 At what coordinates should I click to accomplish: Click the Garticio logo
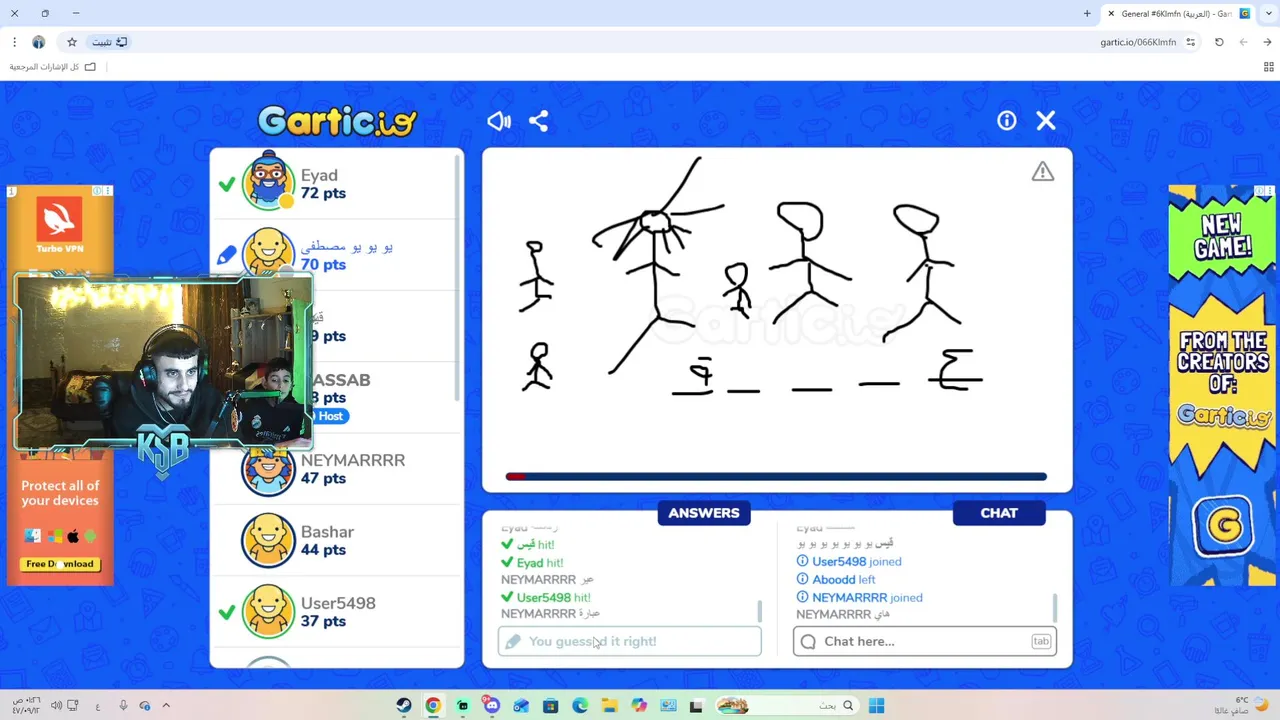[x=337, y=121]
